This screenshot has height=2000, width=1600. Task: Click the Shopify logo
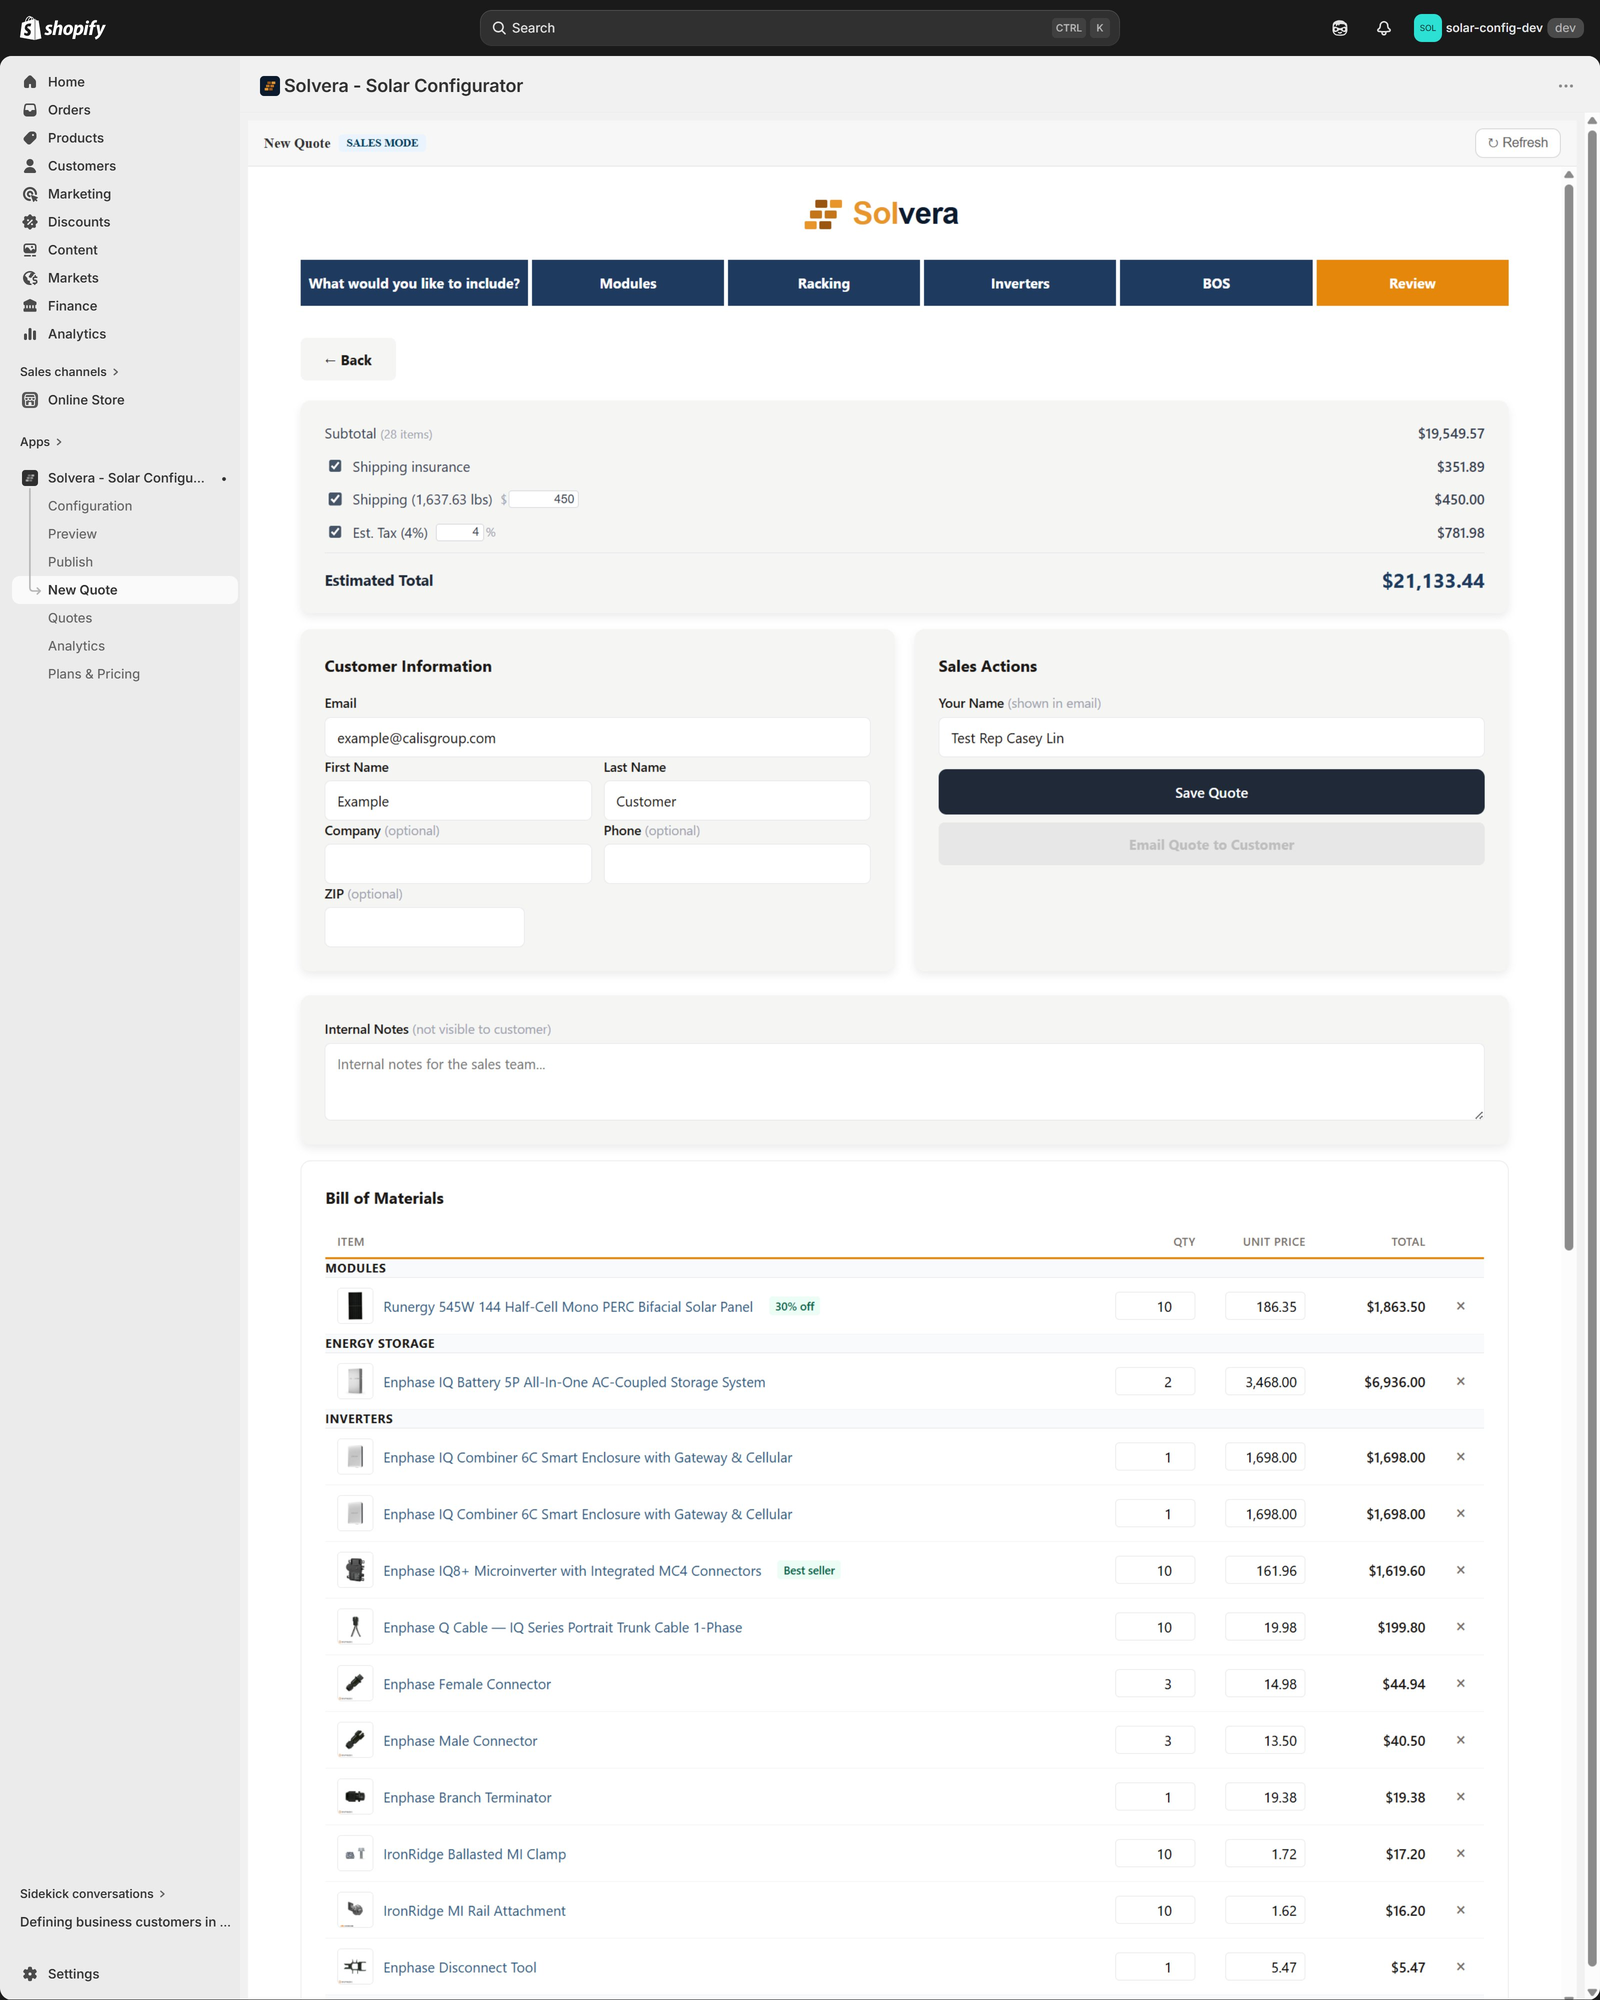(63, 28)
